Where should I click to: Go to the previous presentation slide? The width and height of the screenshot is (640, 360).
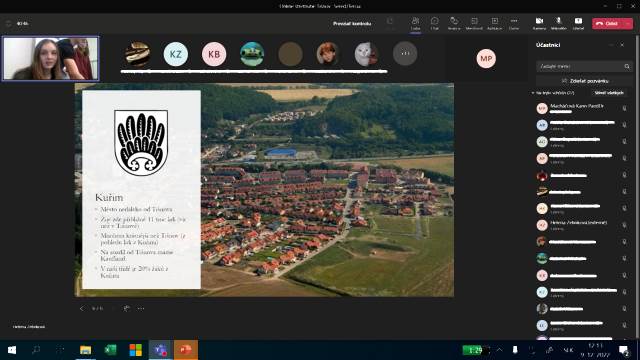click(82, 309)
